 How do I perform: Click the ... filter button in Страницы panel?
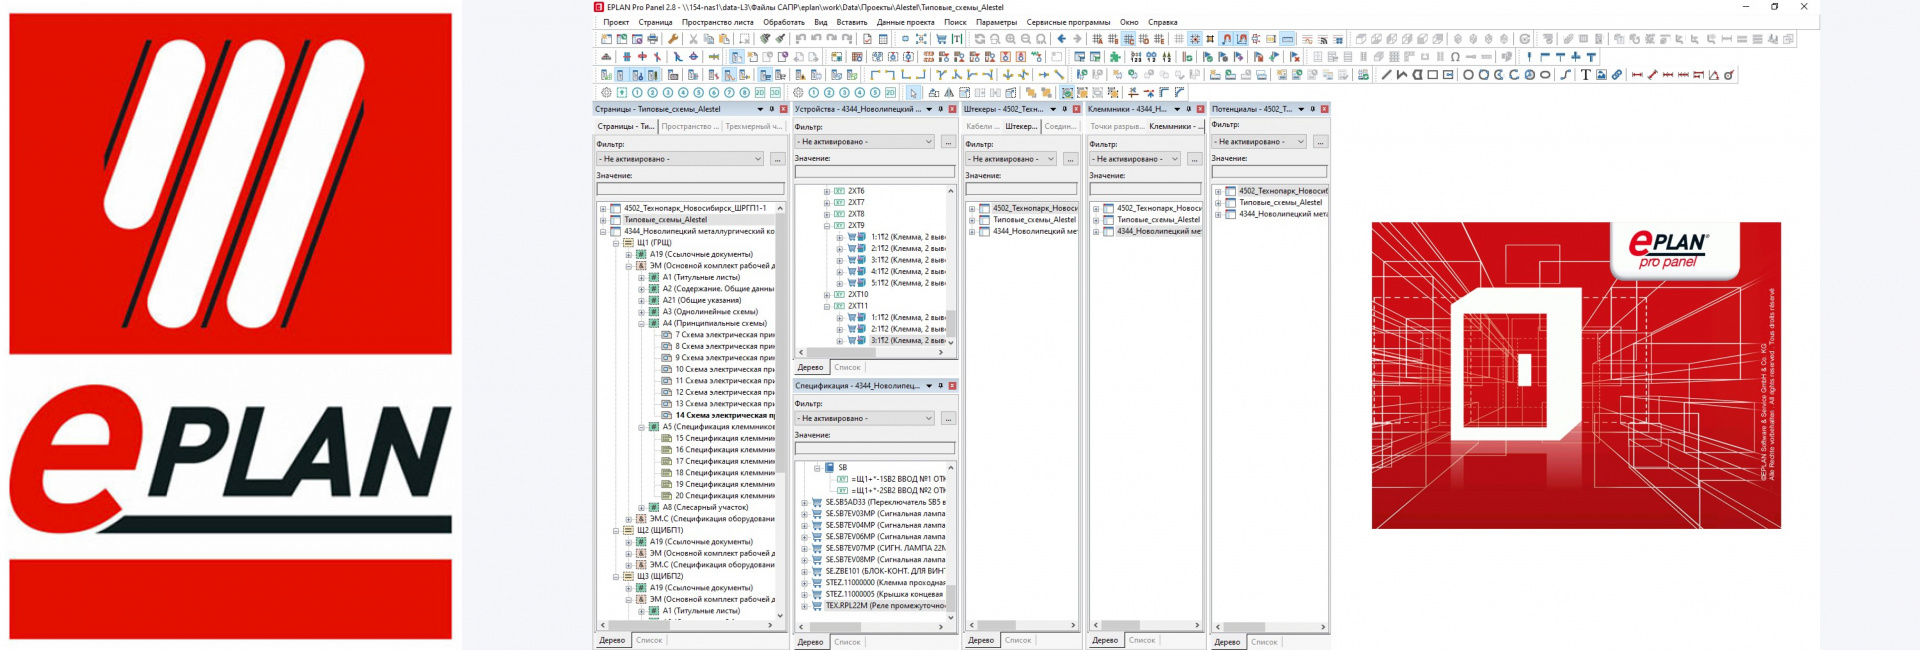click(x=777, y=159)
